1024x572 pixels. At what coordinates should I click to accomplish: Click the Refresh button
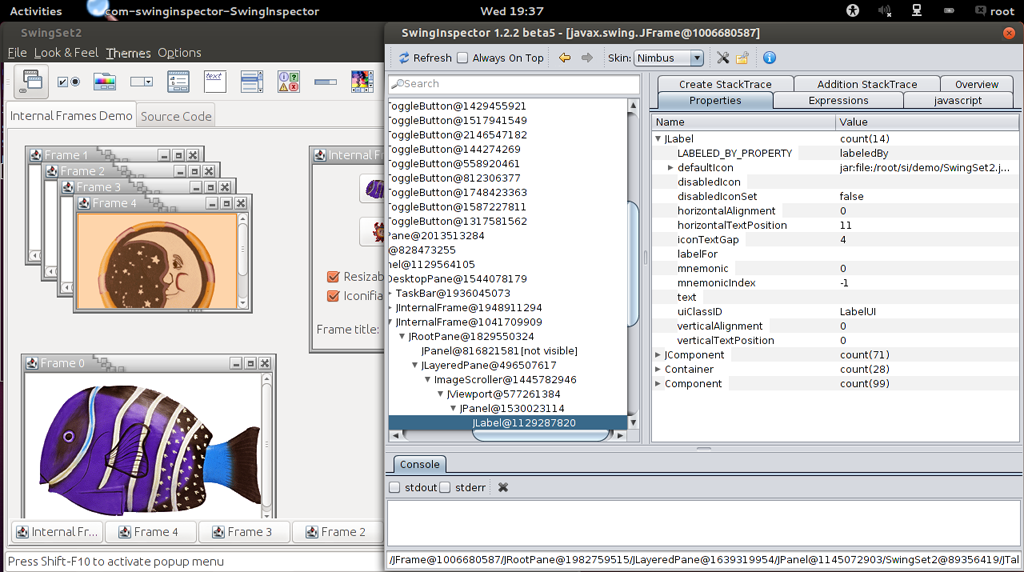pyautogui.click(x=424, y=58)
